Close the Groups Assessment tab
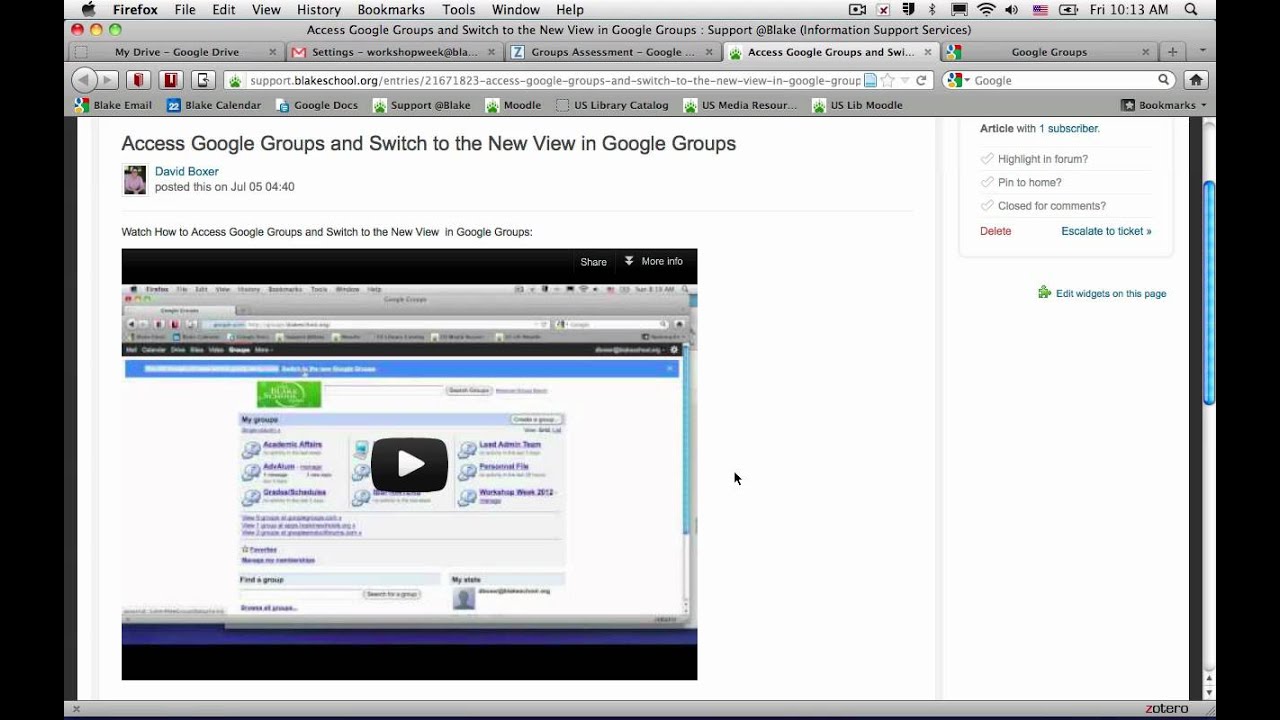1280x720 pixels. coord(709,52)
